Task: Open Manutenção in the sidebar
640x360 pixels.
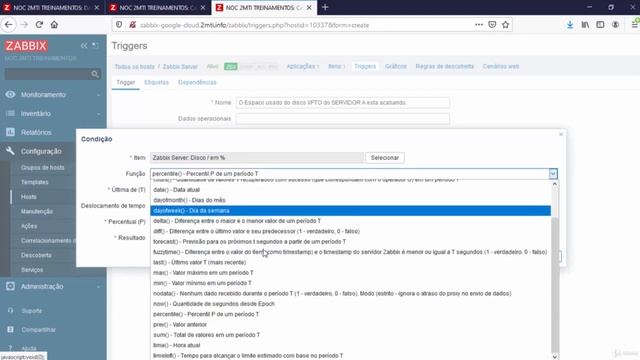Action: click(x=37, y=211)
